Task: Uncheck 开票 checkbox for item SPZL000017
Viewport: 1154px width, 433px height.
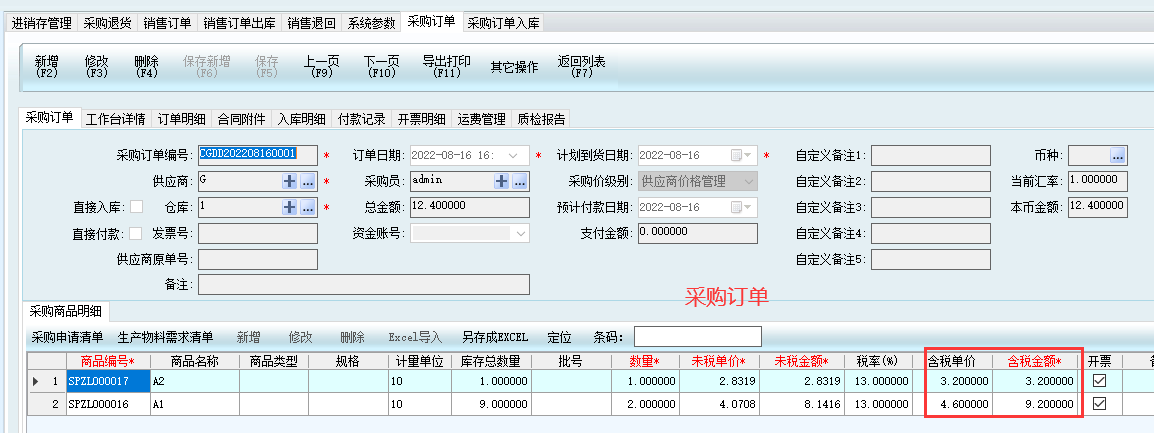Action: point(1099,381)
